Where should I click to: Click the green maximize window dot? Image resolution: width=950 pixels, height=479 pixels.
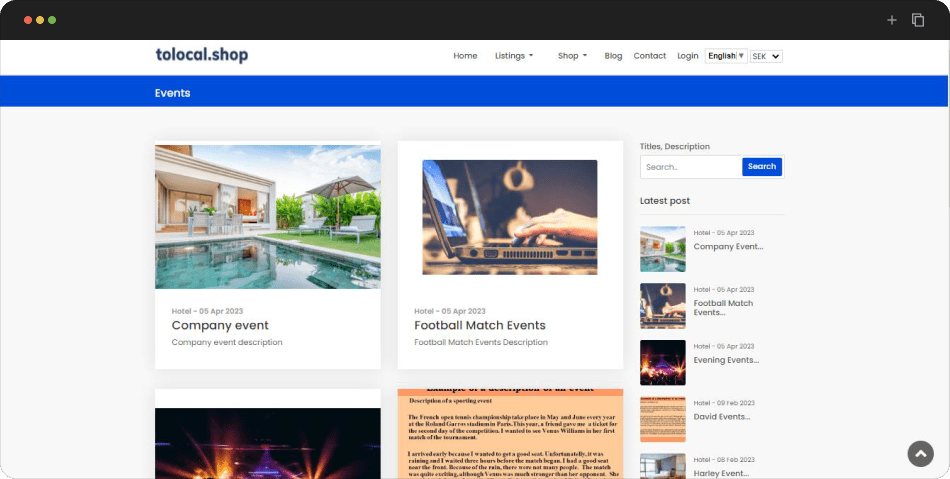tap(52, 20)
